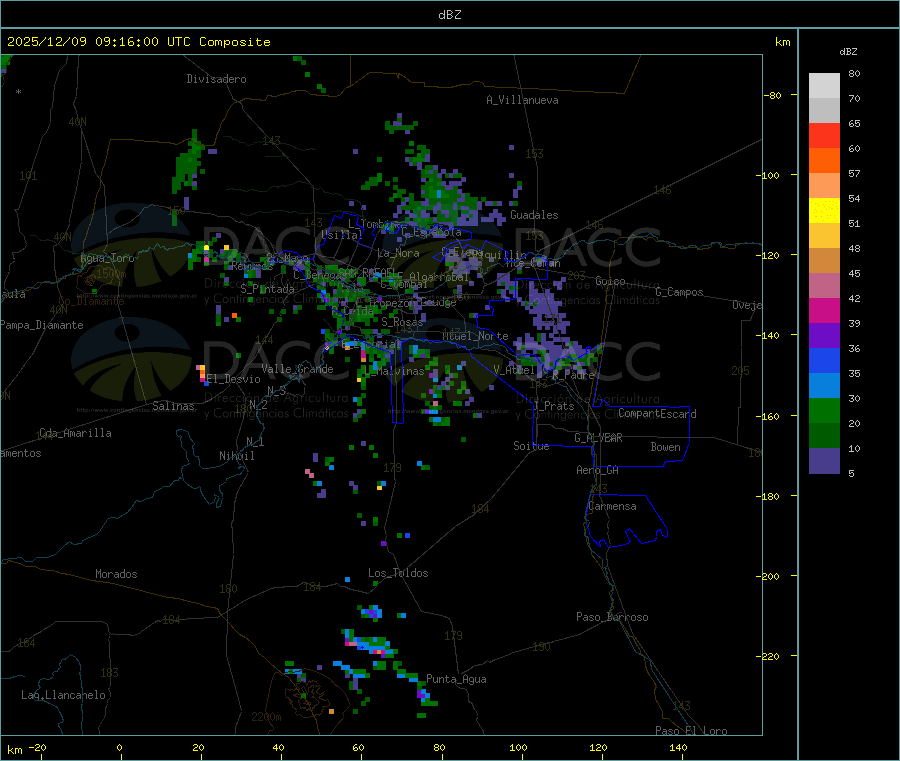Click the '100' tick on horizontal km axis
The image size is (900, 761).
coord(518,747)
